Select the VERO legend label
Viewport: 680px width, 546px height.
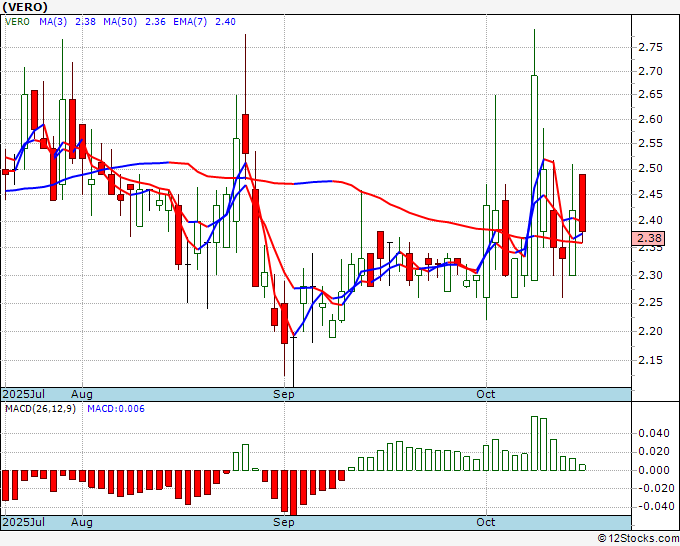17,22
